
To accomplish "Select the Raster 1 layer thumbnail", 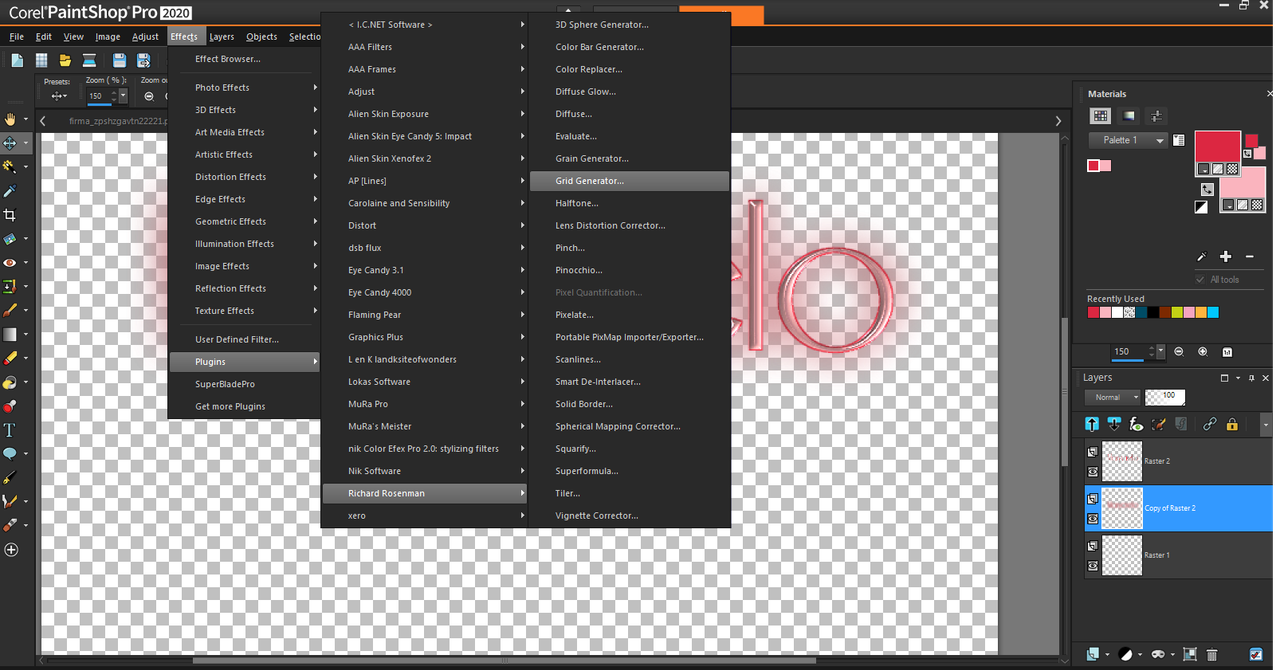I will 1122,555.
